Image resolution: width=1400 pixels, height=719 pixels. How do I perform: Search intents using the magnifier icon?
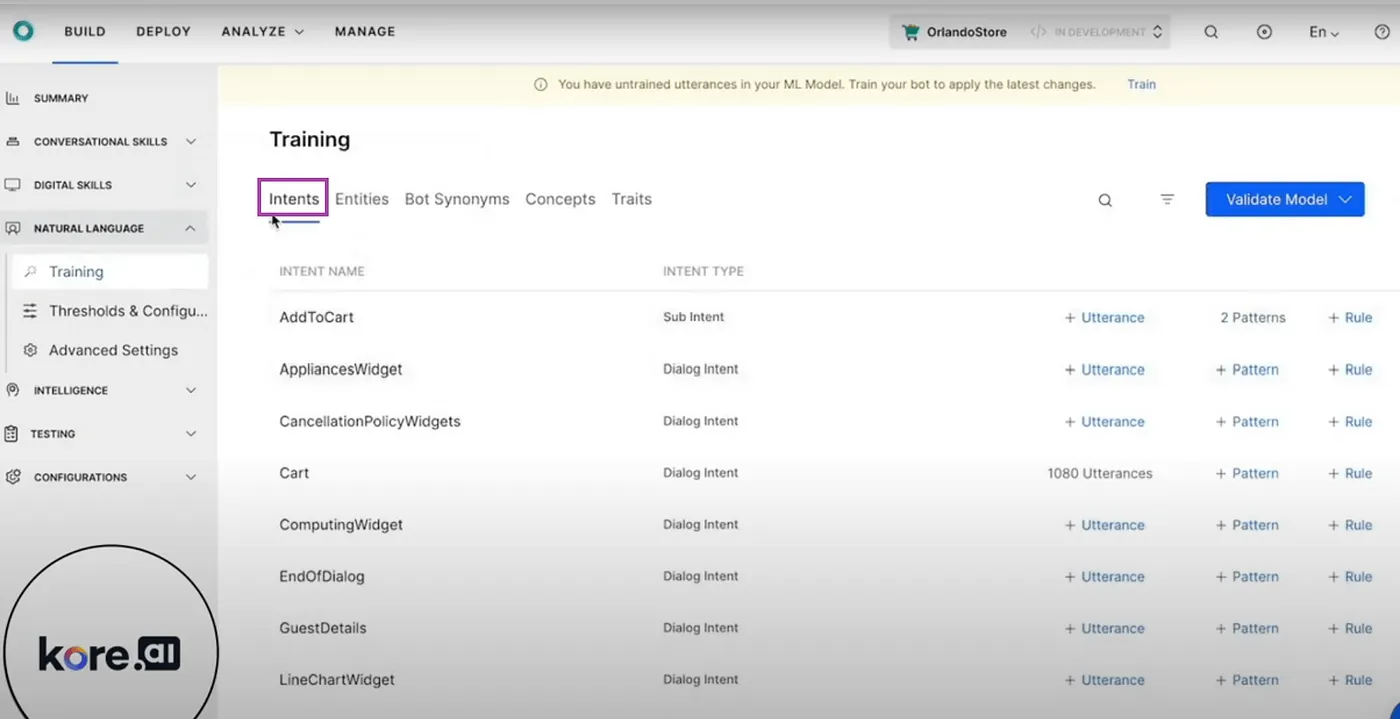[1105, 200]
